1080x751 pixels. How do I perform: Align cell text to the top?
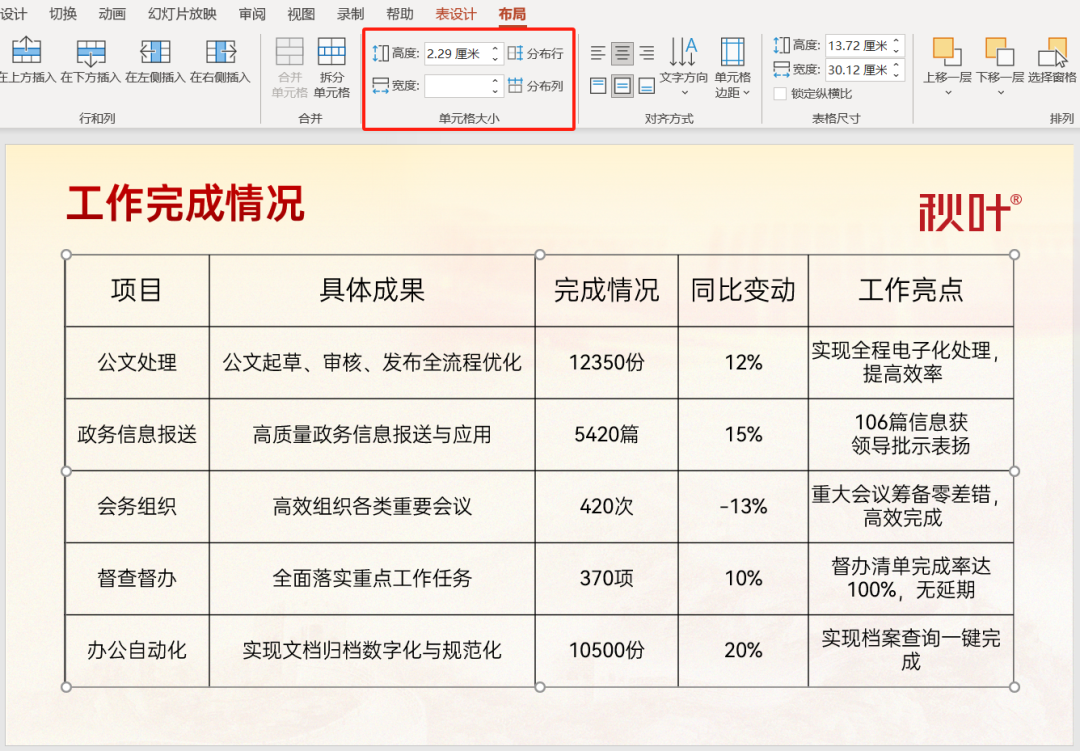coord(598,86)
